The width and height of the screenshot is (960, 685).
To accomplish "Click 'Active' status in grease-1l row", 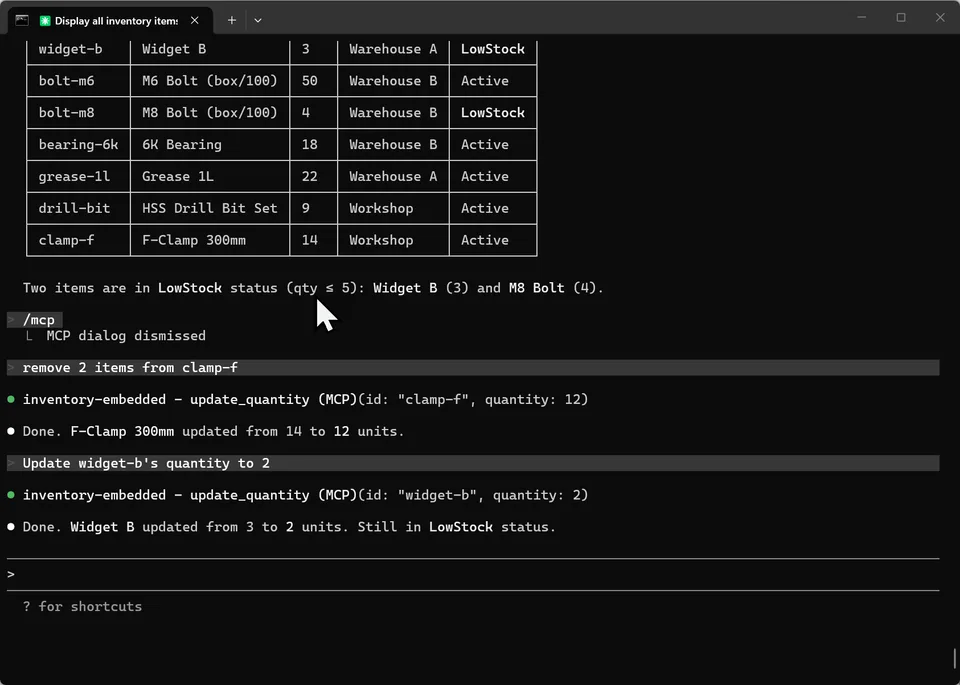I will pos(484,176).
